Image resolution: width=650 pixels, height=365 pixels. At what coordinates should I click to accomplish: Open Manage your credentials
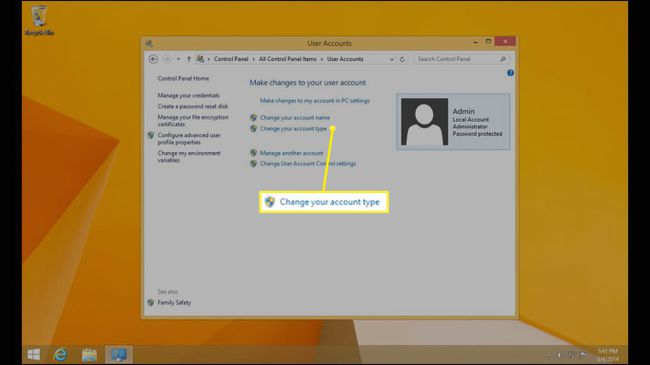click(x=188, y=95)
